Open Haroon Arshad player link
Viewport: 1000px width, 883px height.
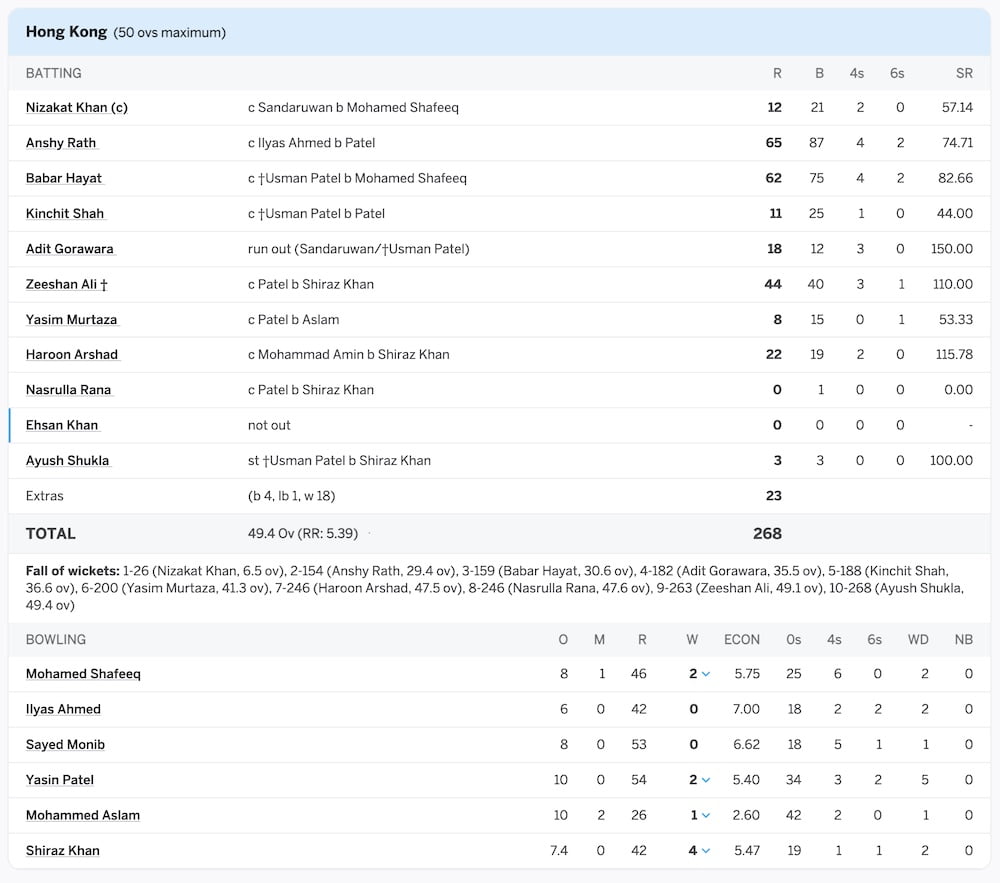pos(72,355)
